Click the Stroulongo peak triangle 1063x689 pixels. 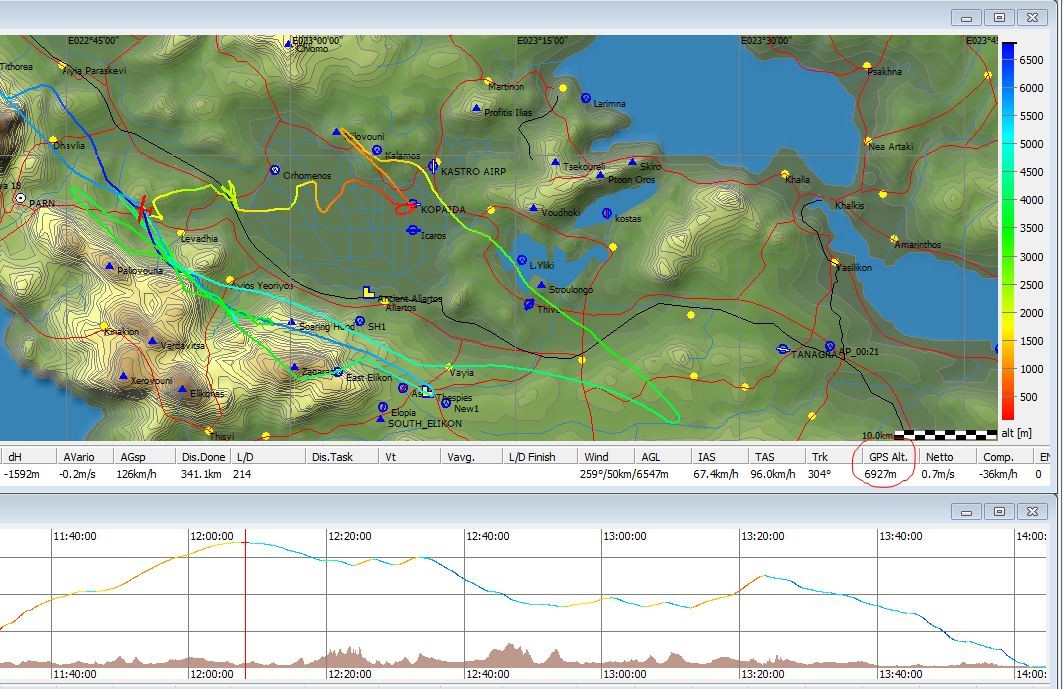[x=541, y=286]
